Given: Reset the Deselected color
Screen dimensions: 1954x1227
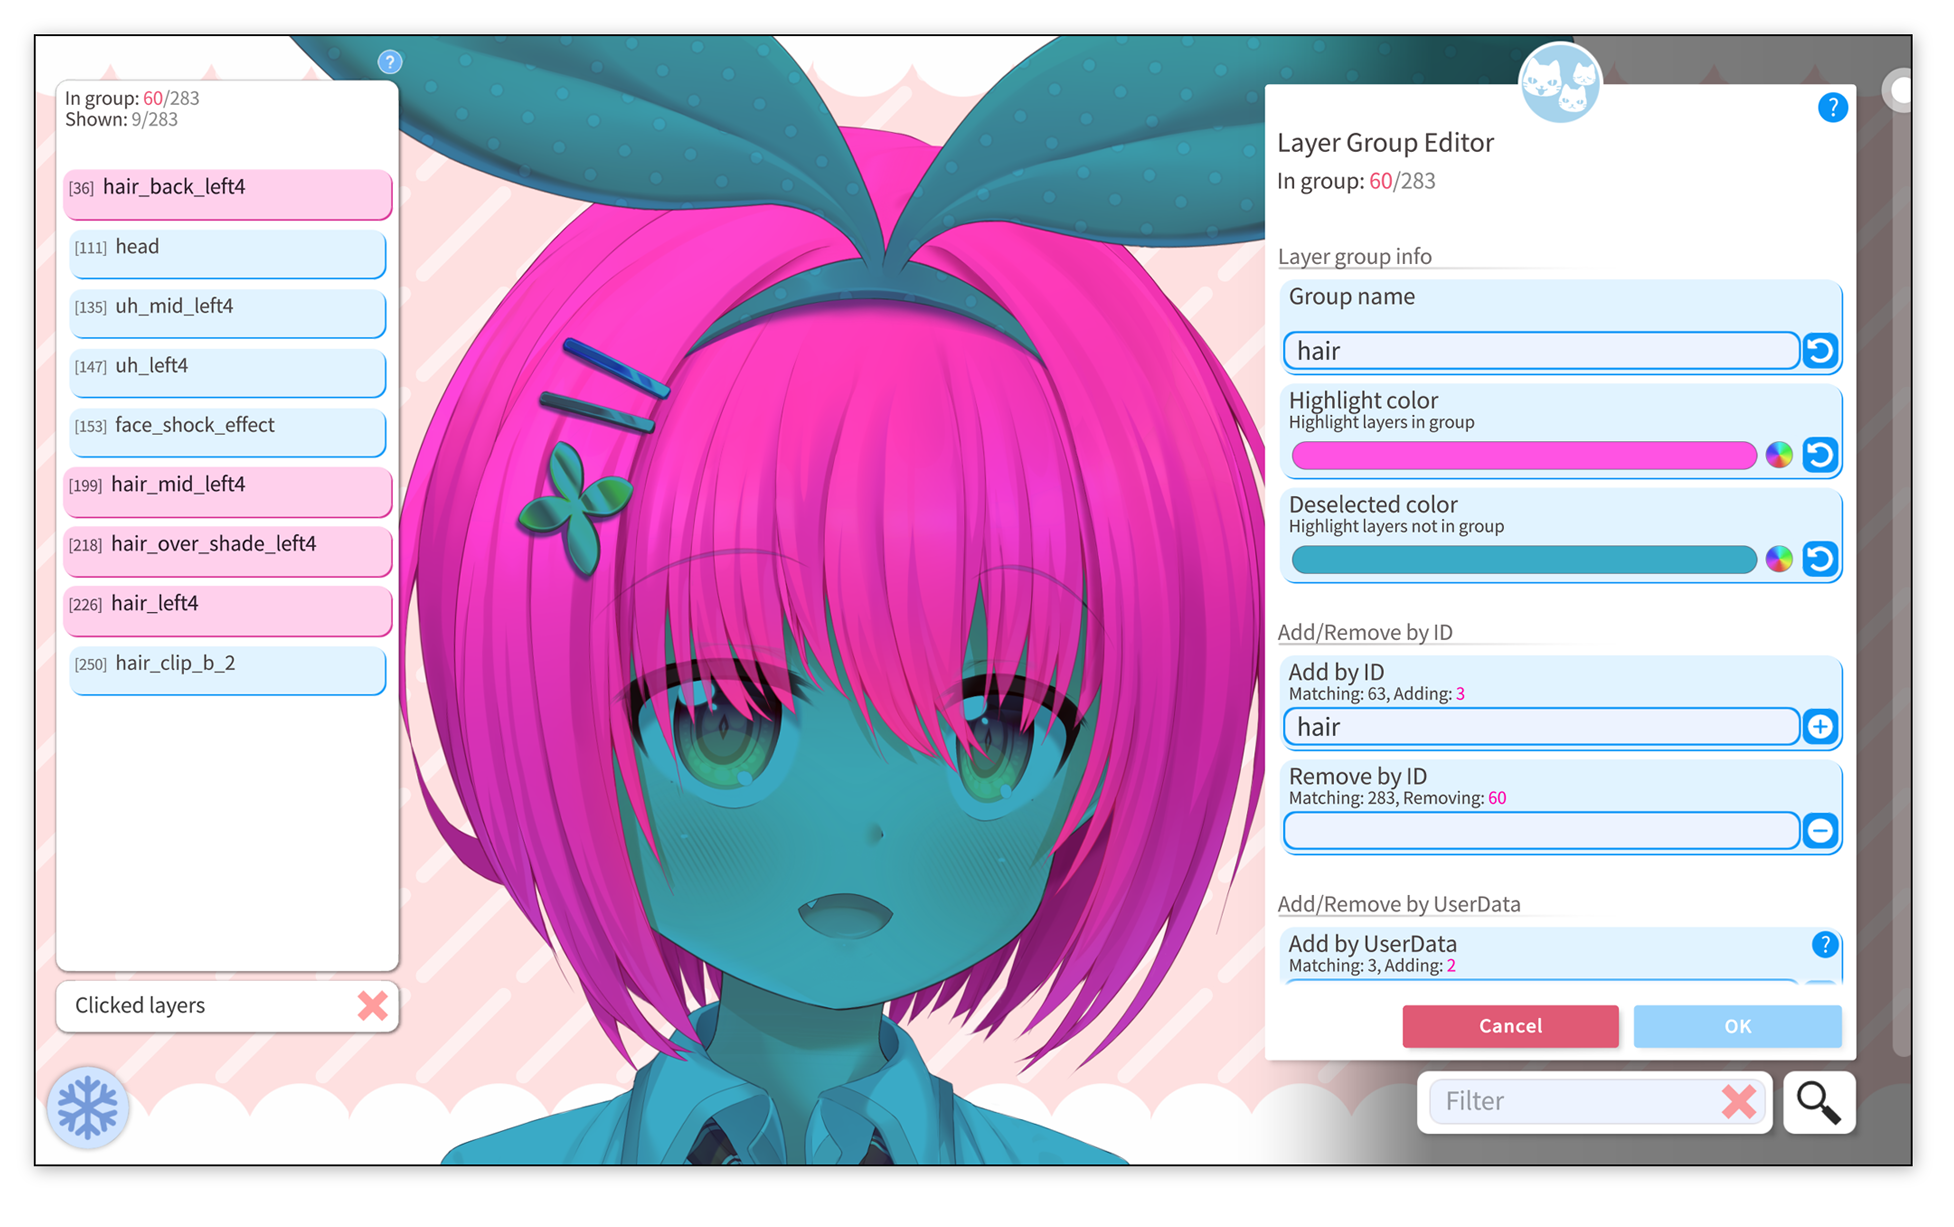Looking at the screenshot, I should 1820,559.
